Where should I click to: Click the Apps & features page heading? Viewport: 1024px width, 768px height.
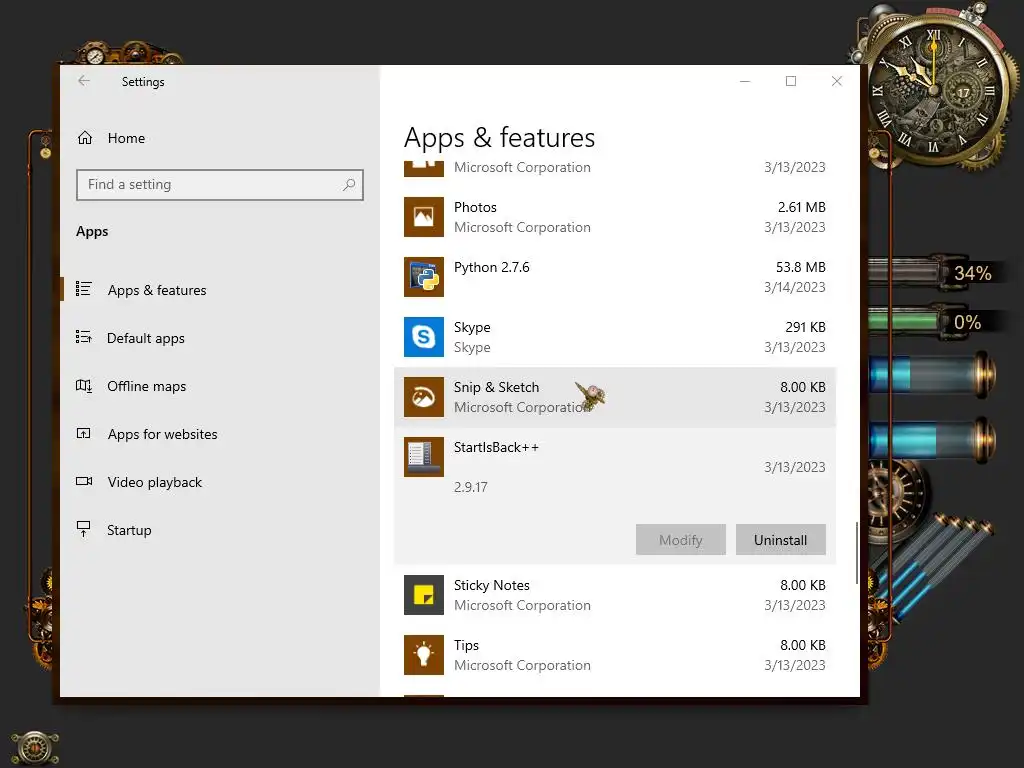(x=500, y=138)
